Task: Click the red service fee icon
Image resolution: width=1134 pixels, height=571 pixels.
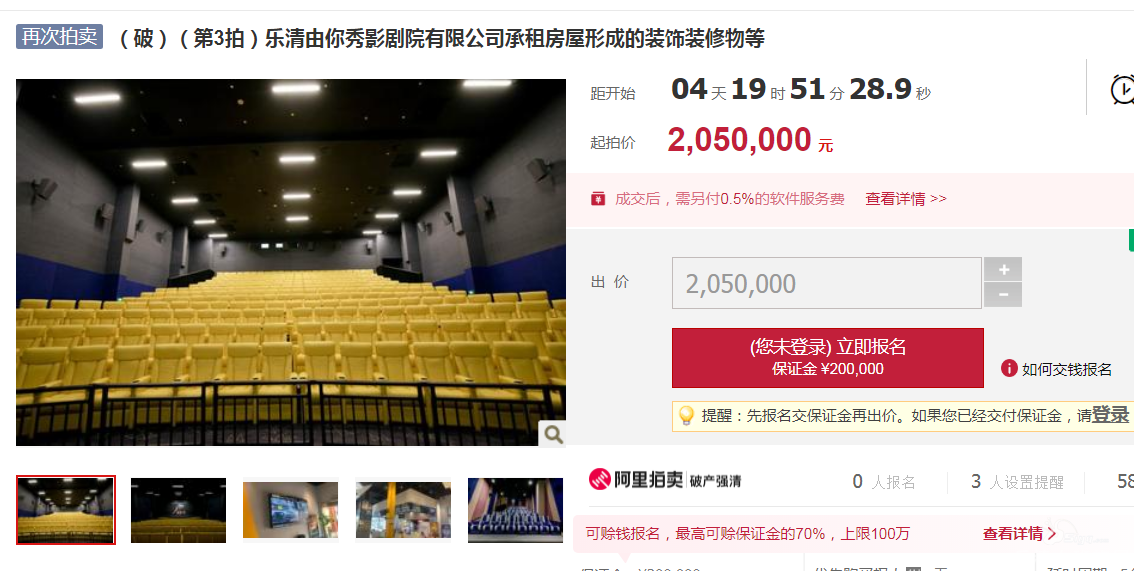Action: click(597, 199)
